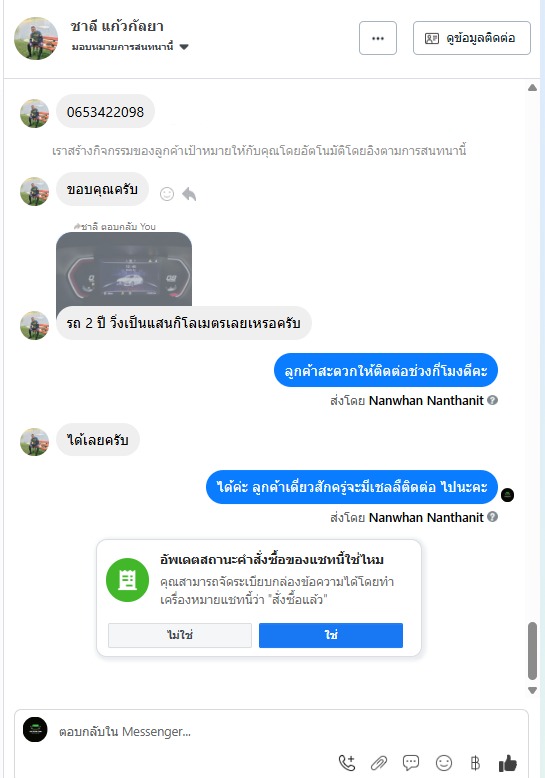
Task: Click help icon beside first Nanwhan Nanthanit
Action: click(492, 400)
